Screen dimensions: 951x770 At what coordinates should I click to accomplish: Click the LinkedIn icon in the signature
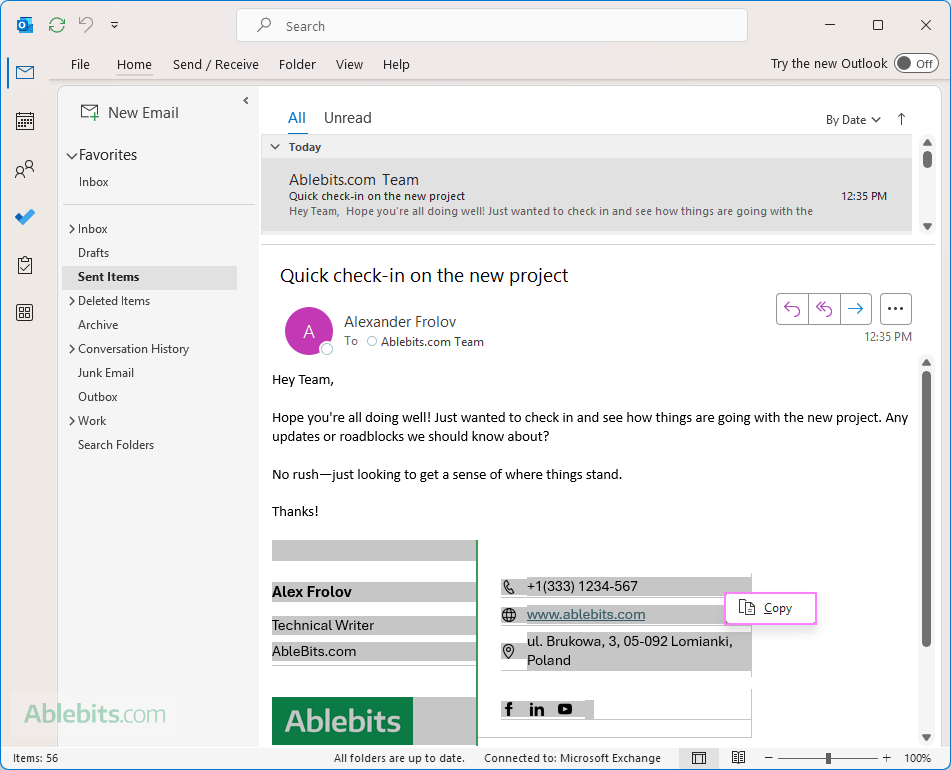click(x=536, y=709)
